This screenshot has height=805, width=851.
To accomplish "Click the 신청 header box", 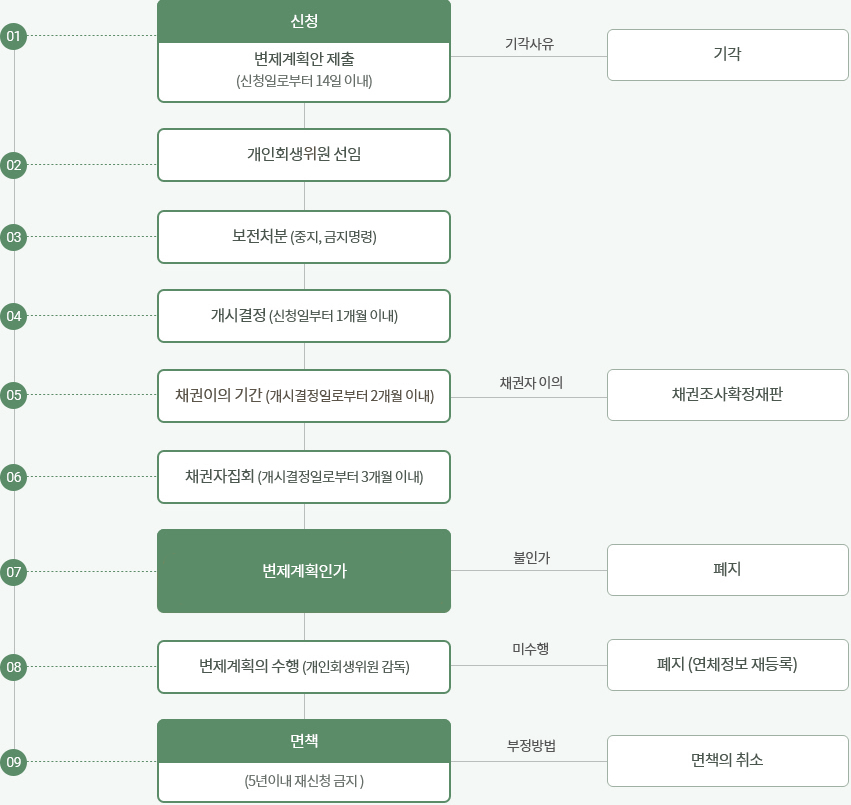I will tap(304, 21).
